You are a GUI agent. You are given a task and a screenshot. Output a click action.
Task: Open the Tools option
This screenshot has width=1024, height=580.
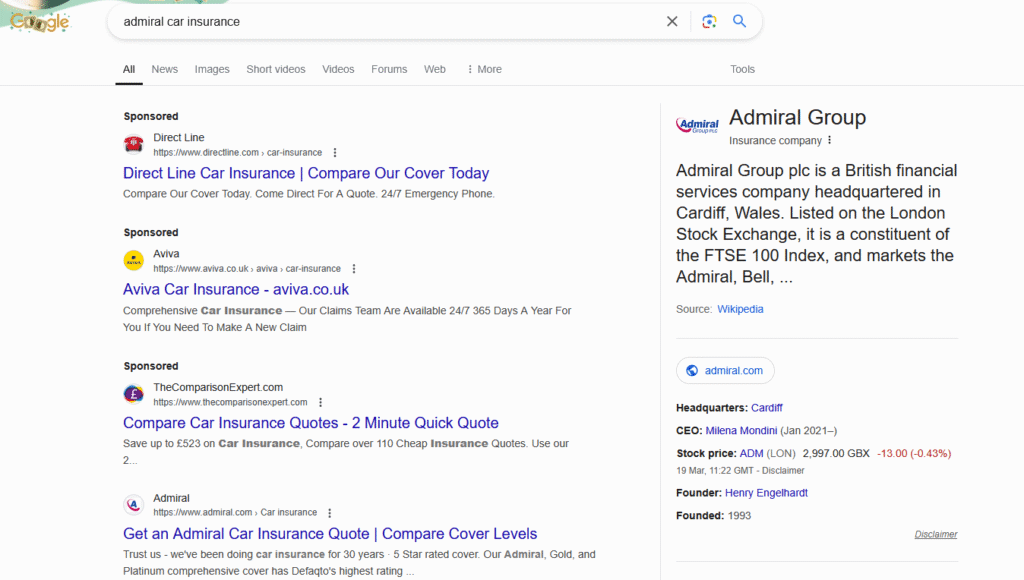tap(742, 69)
